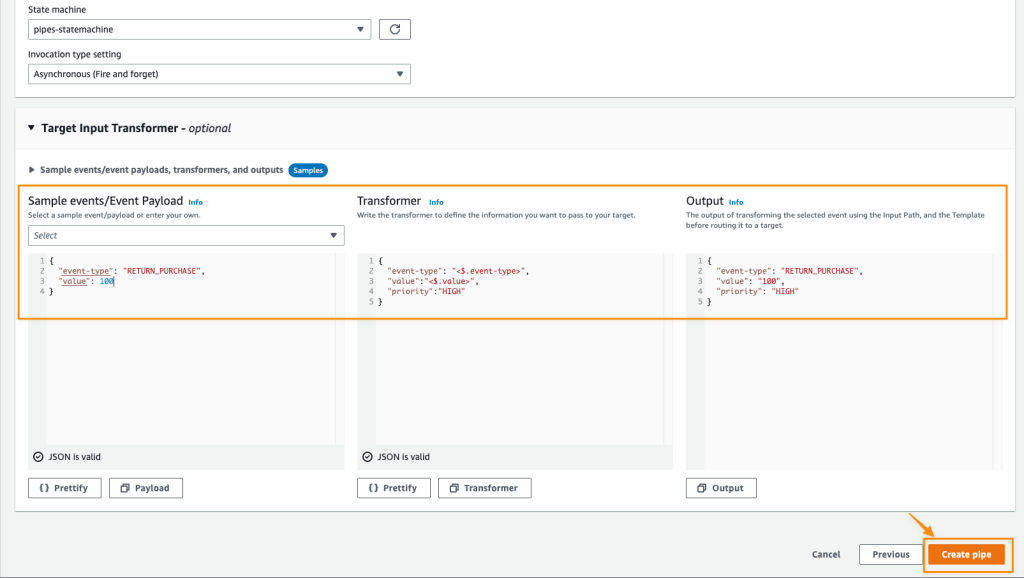Screen dimensions: 1024x578
Task: Click "priority": "HIGH" line in Output panel
Action: tap(758, 291)
